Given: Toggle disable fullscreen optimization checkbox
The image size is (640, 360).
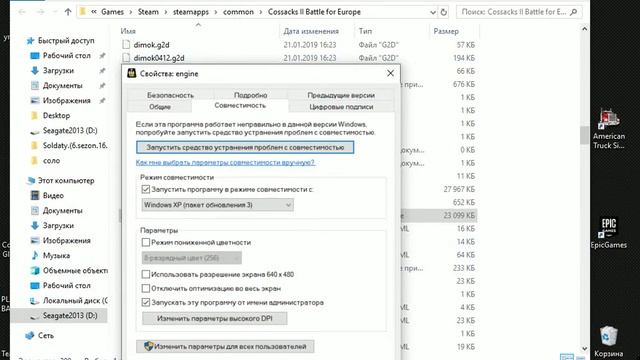Looking at the screenshot, I should pyautogui.click(x=146, y=288).
